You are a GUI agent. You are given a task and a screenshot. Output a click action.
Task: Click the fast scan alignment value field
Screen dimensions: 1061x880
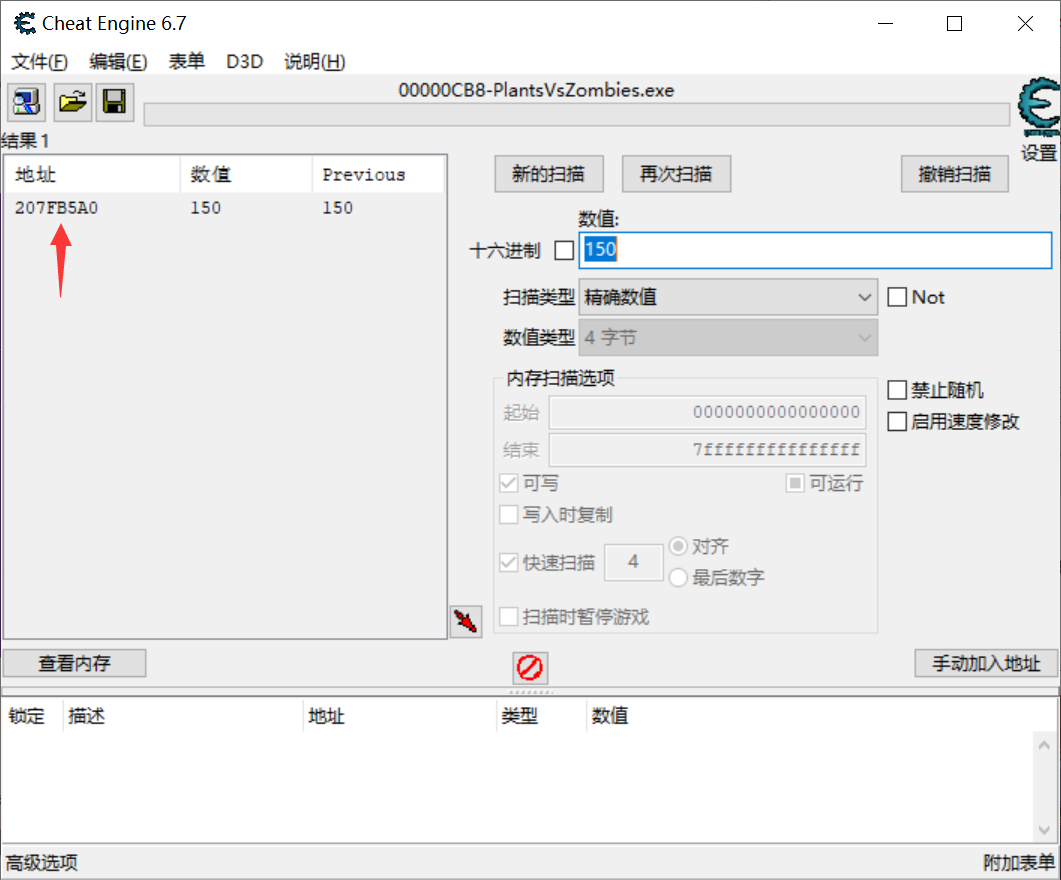point(633,562)
